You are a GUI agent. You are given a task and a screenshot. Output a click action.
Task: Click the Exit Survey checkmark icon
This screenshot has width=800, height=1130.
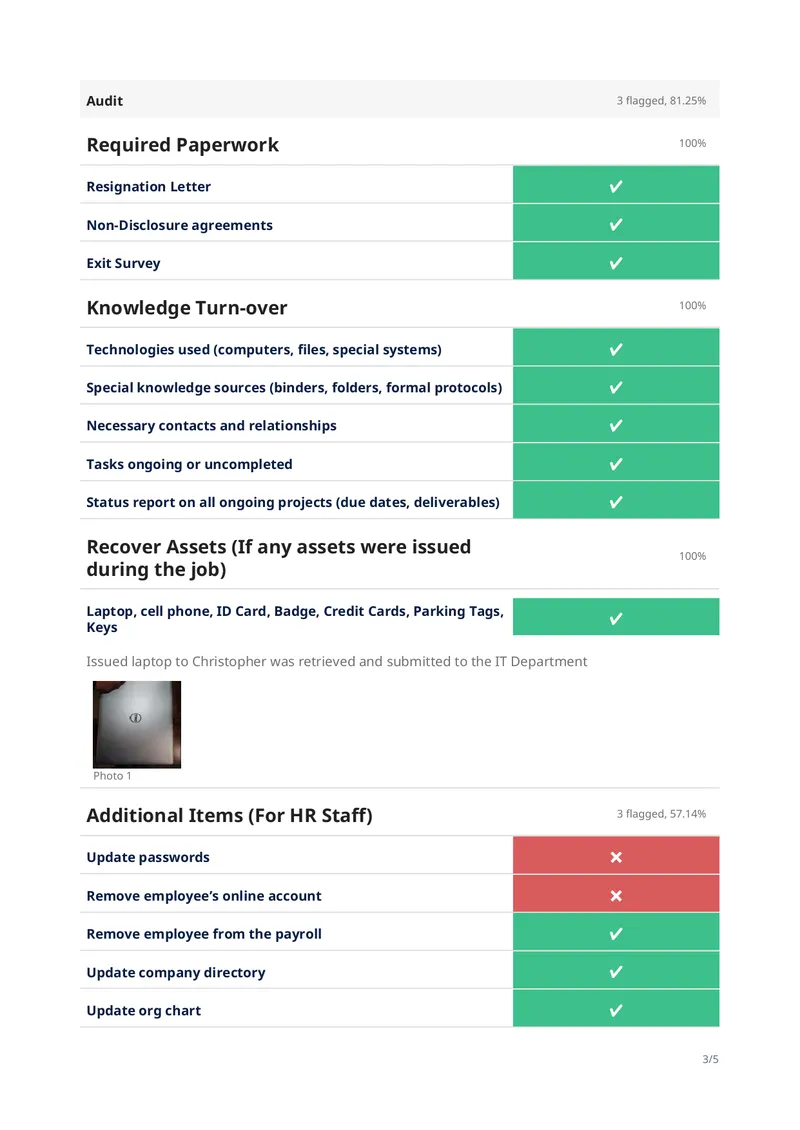615,263
